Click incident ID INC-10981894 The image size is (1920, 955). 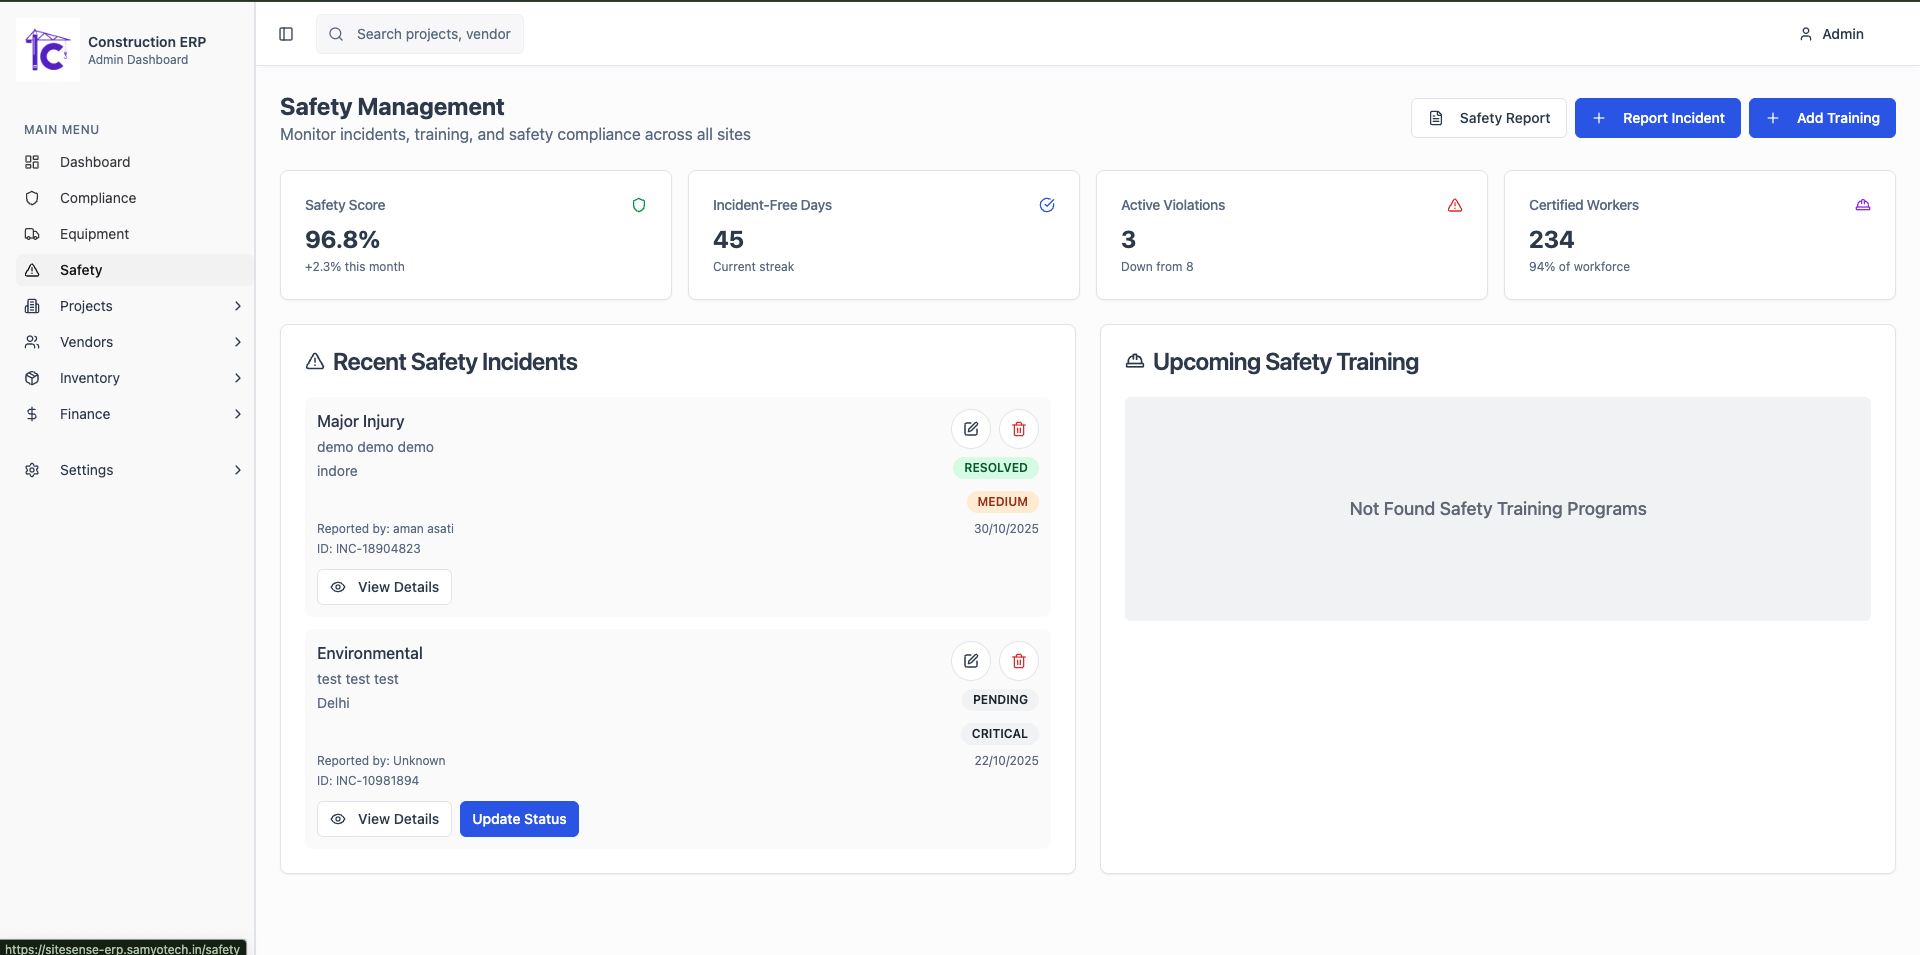coord(368,781)
